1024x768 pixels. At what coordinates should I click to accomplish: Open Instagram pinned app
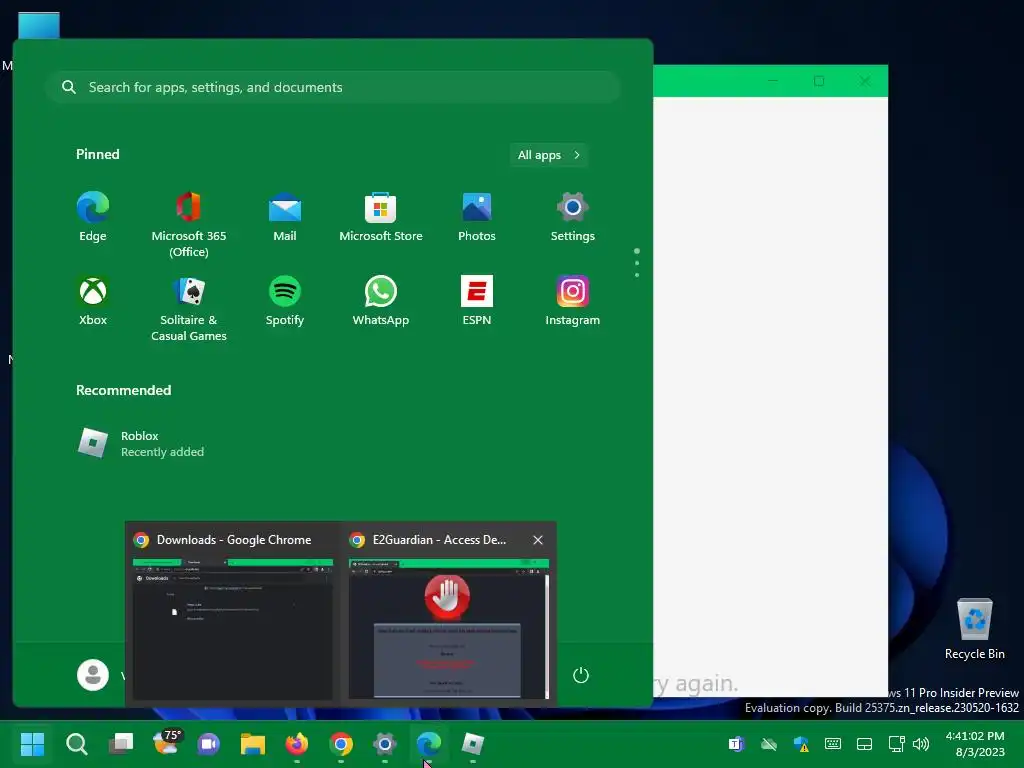(573, 301)
